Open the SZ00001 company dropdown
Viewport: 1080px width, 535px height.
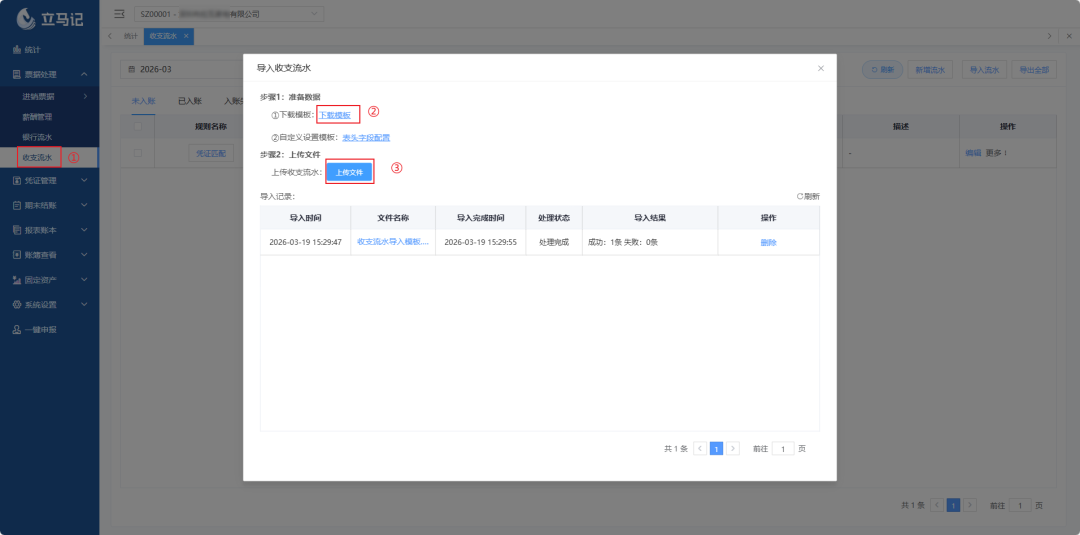coord(228,14)
